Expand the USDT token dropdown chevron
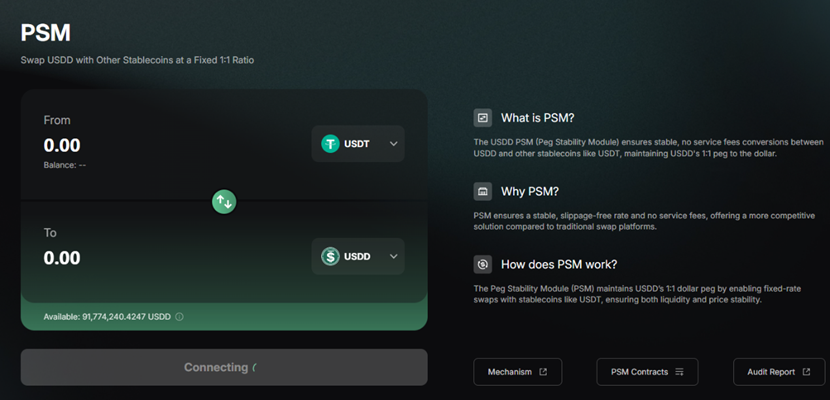 pos(393,144)
